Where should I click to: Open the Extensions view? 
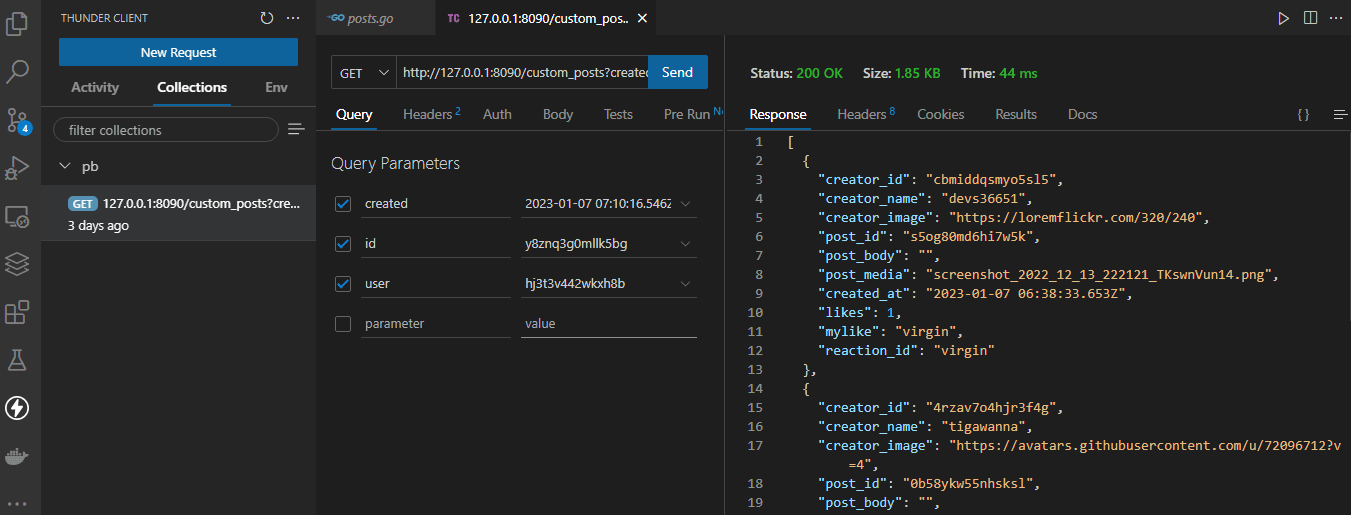point(17,312)
